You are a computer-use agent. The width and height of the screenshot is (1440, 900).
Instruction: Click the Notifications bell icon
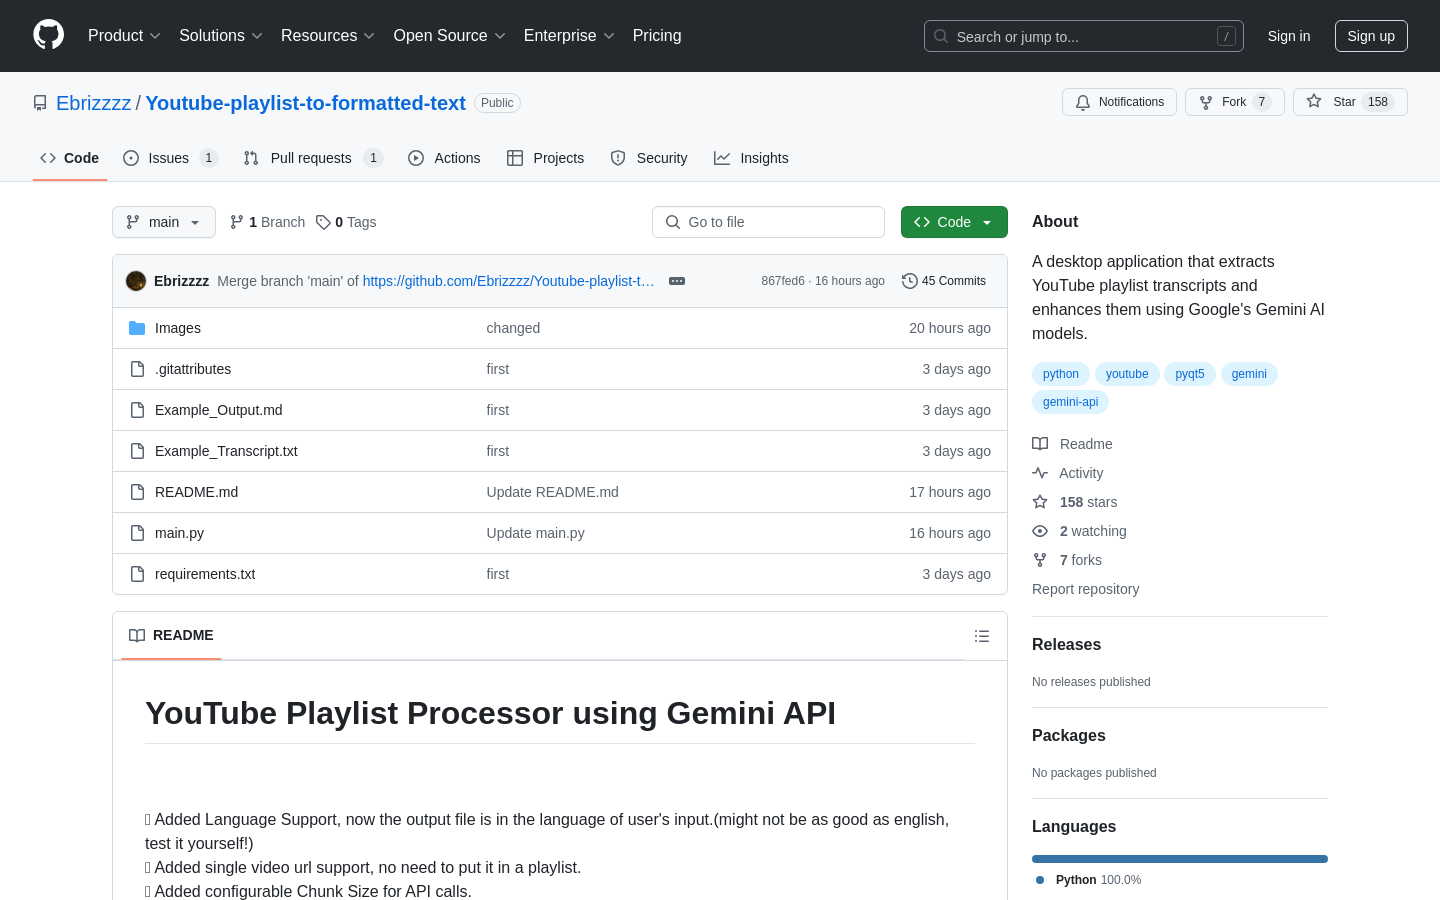click(1083, 102)
